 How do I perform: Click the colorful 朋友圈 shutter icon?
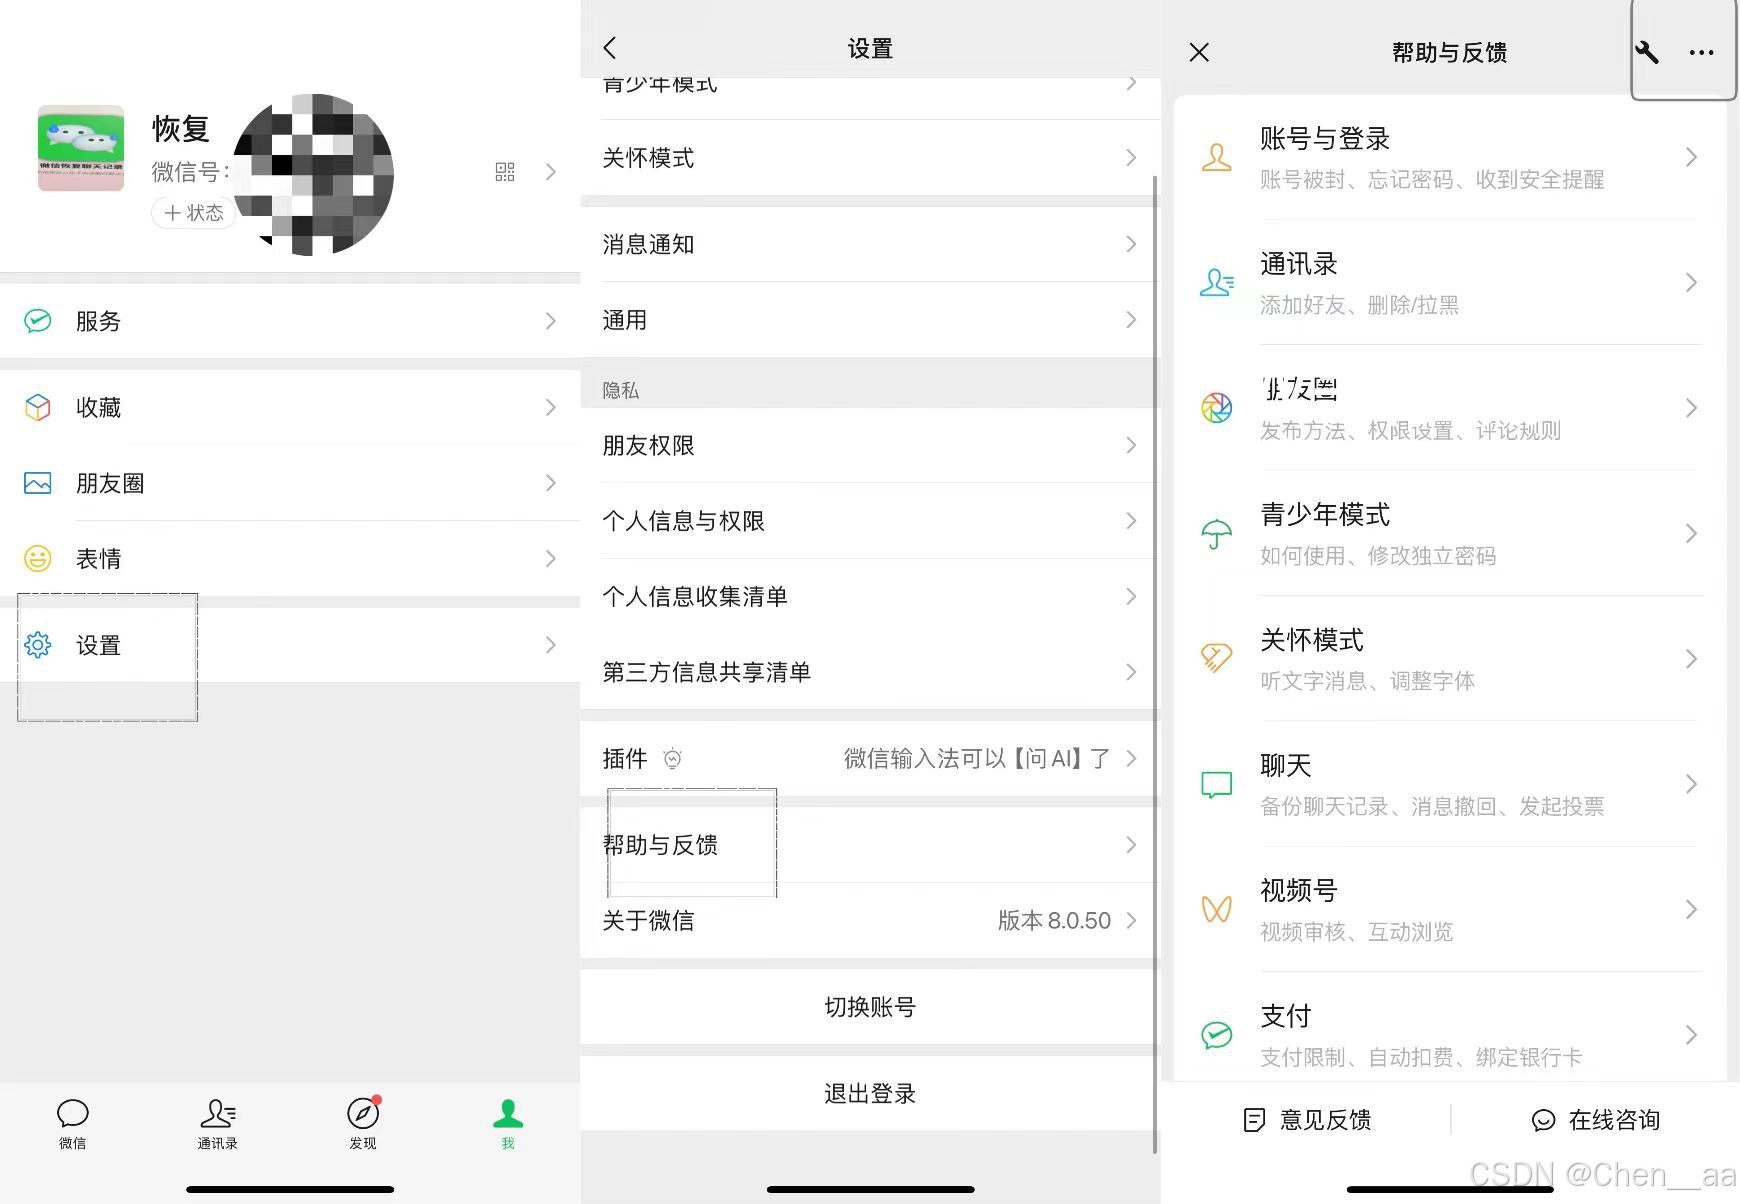[1216, 408]
